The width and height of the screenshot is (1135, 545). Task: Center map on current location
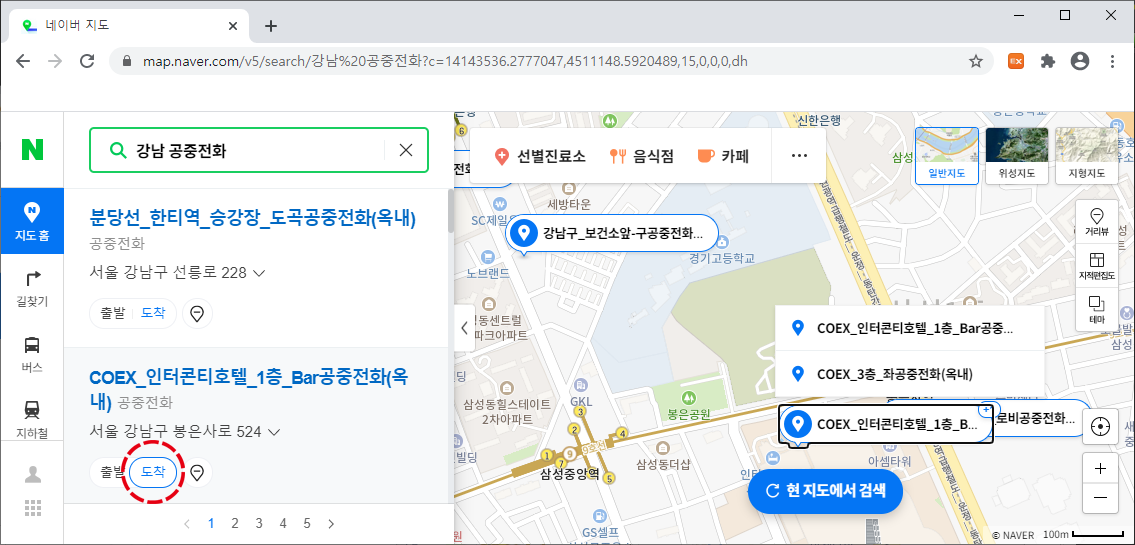(x=1100, y=426)
